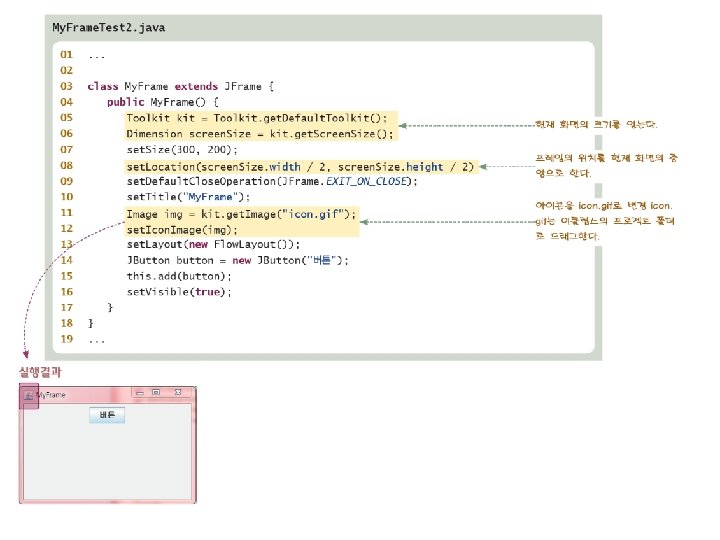The height and width of the screenshot is (540, 720).
Task: Click the 실행결과 label above the window
Action: 40,372
